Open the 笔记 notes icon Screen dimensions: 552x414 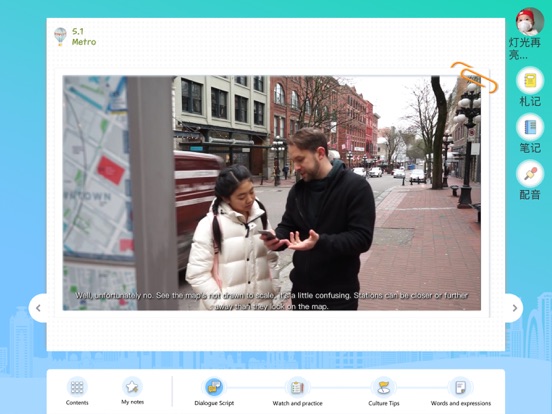pyautogui.click(x=530, y=127)
